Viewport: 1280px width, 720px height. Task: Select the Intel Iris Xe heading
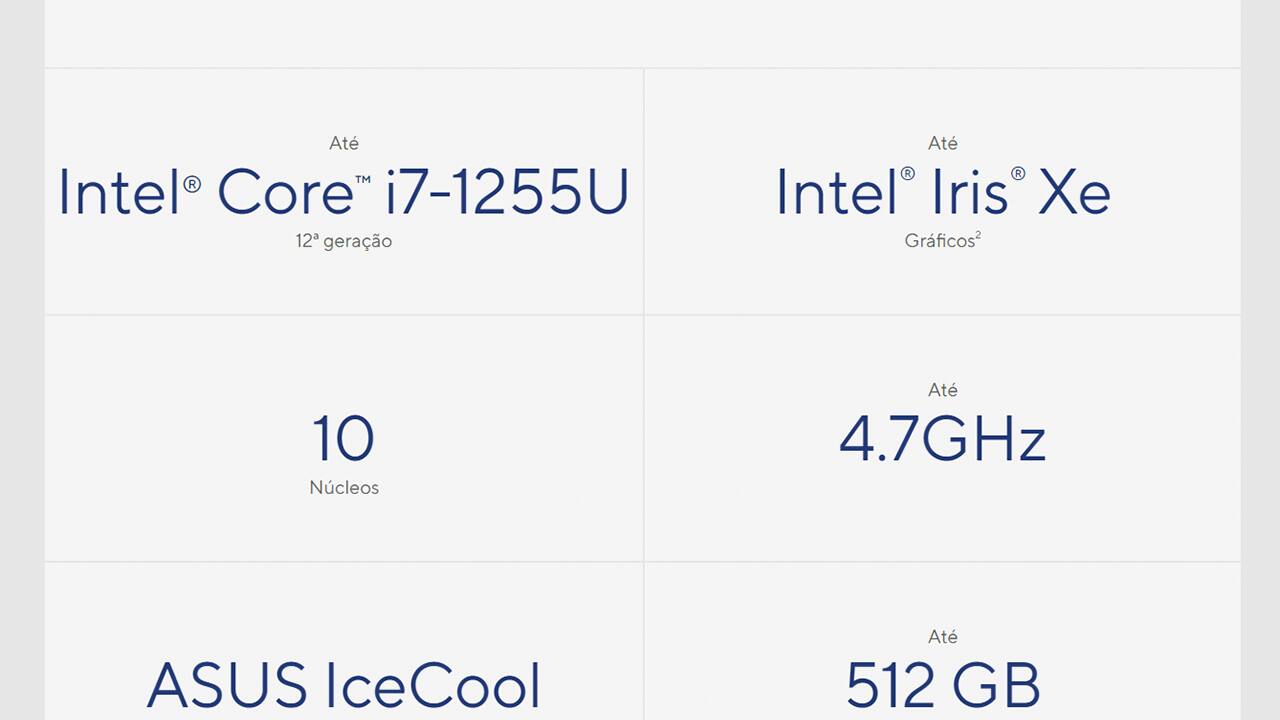coord(943,191)
